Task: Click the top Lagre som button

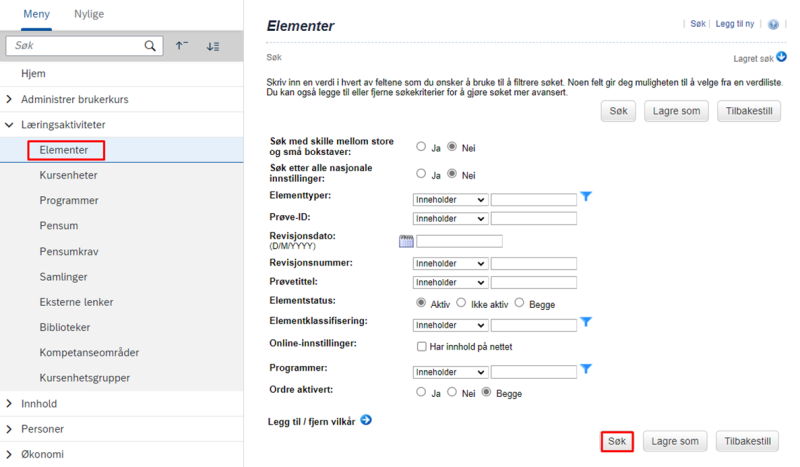Action: 677,111
